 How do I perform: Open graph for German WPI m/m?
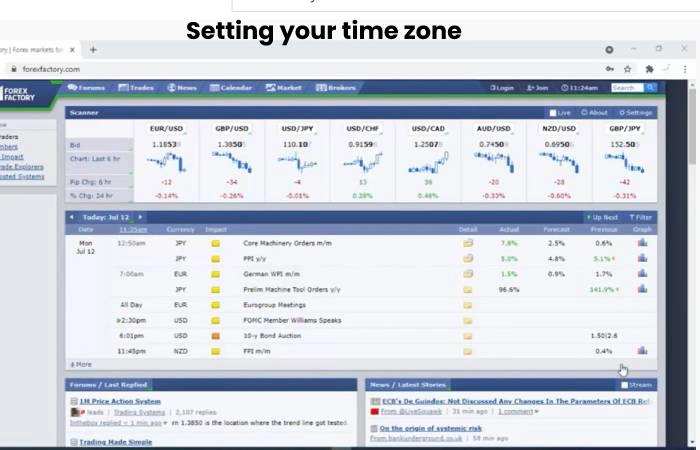pos(642,273)
